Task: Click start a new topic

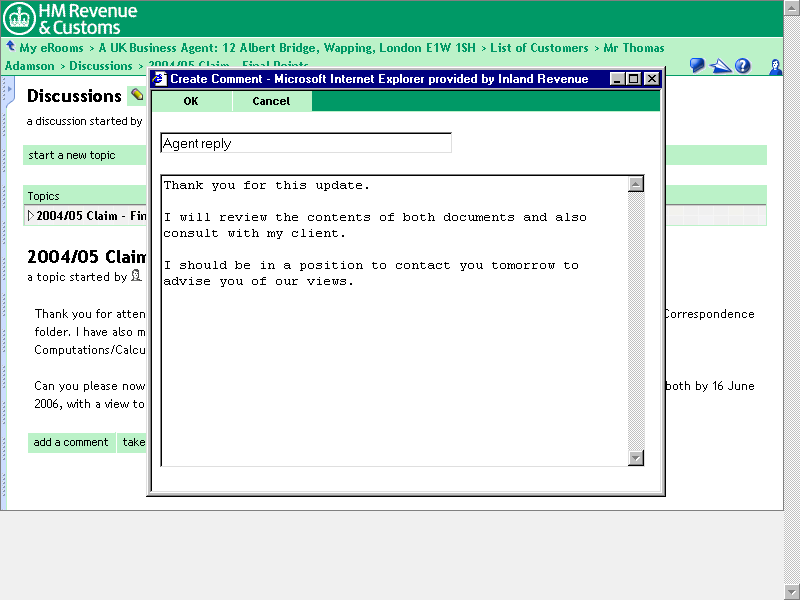Action: coord(72,155)
